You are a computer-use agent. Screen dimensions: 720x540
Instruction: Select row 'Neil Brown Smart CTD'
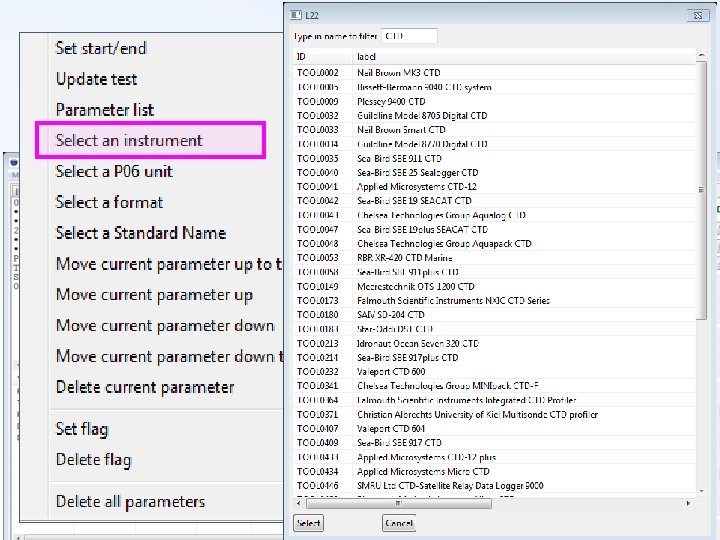(x=494, y=129)
